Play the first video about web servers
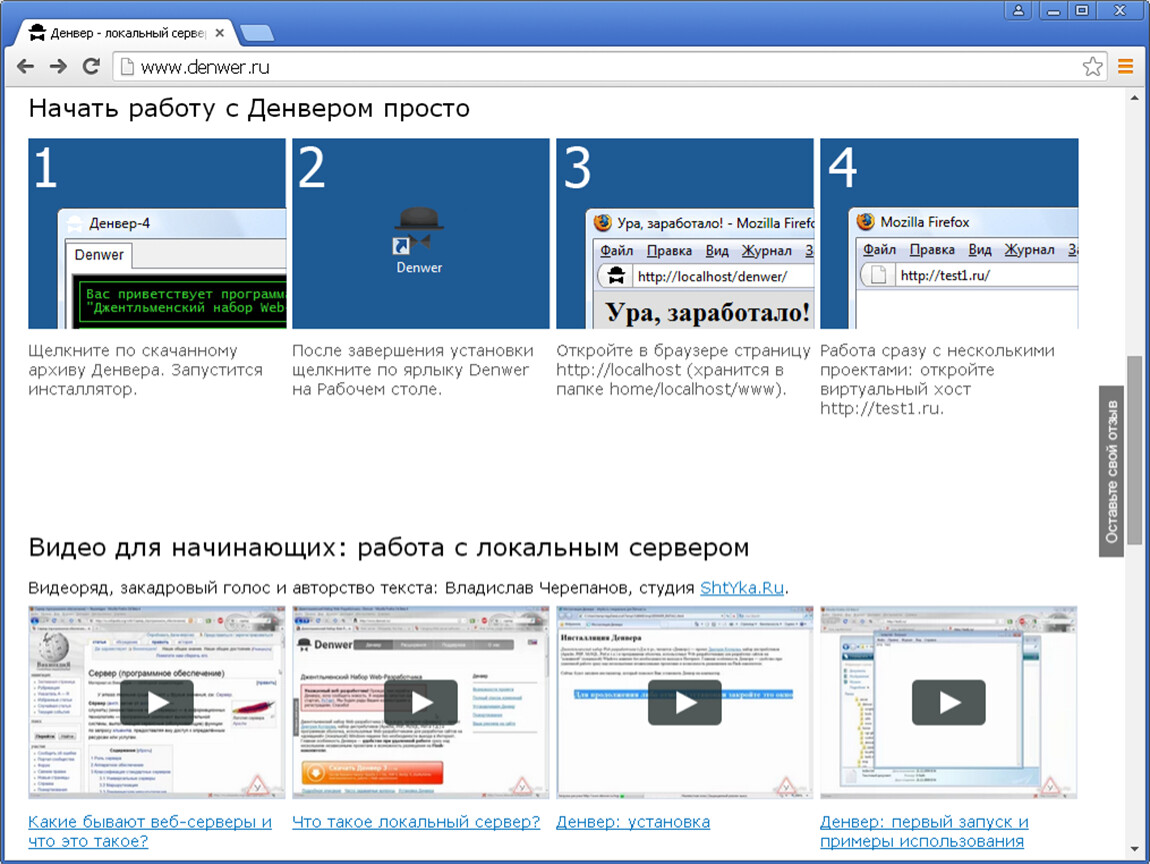Screen dimensions: 1150x864 coord(156,702)
